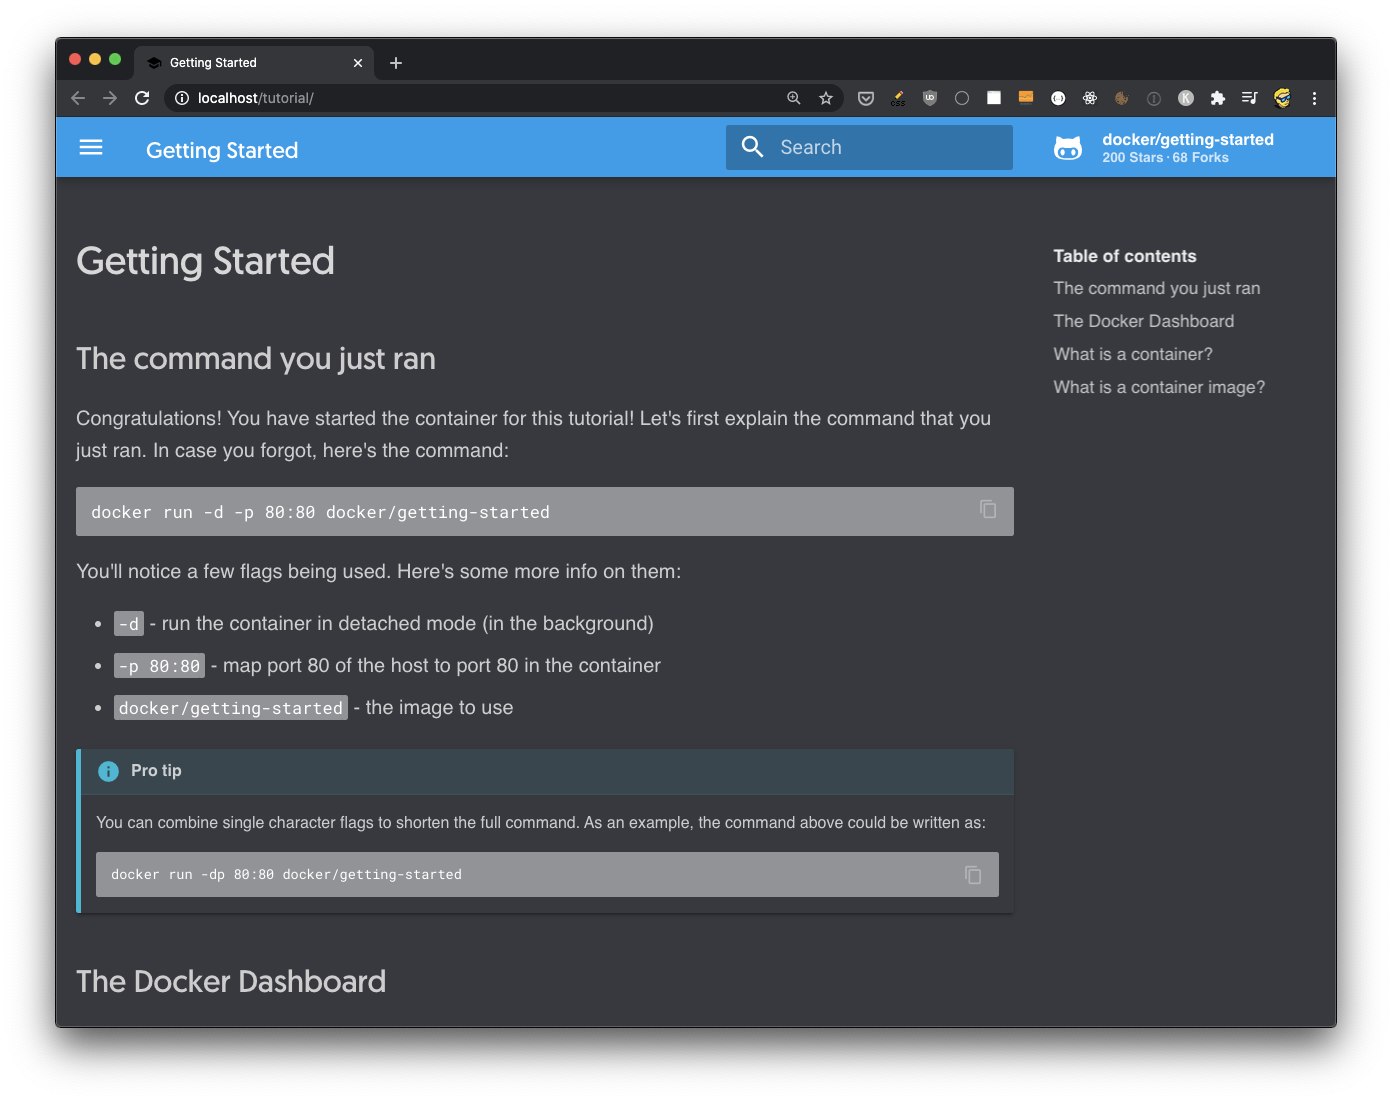Open Chrome's three-dot menu
The image size is (1392, 1101).
pyautogui.click(x=1314, y=98)
